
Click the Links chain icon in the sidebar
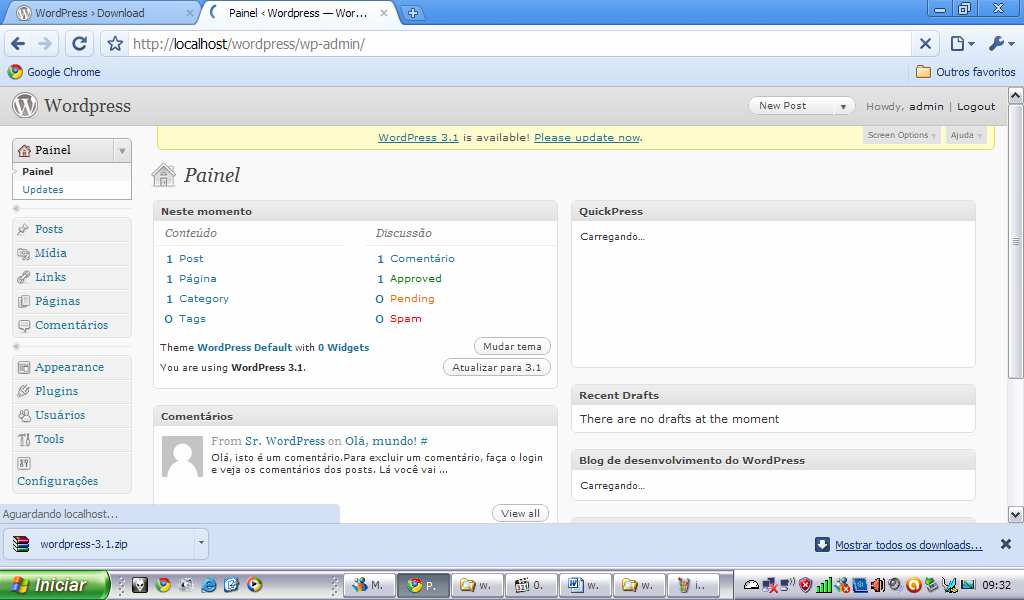(x=24, y=277)
